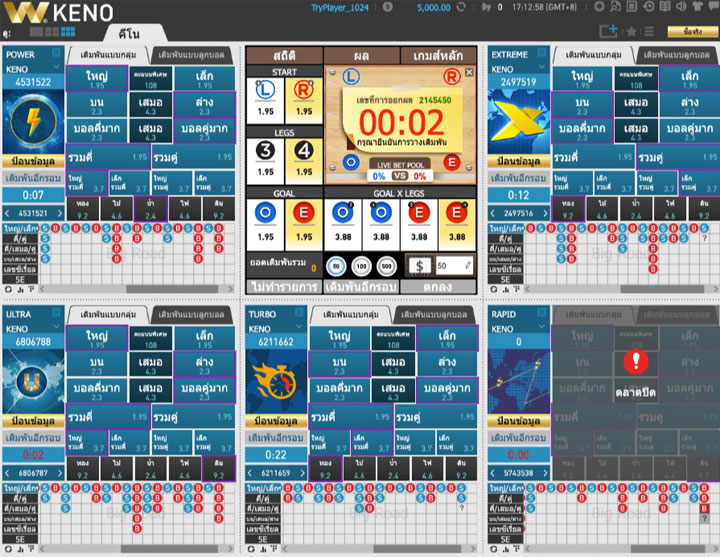Bet on START L at 1.95

tap(265, 100)
